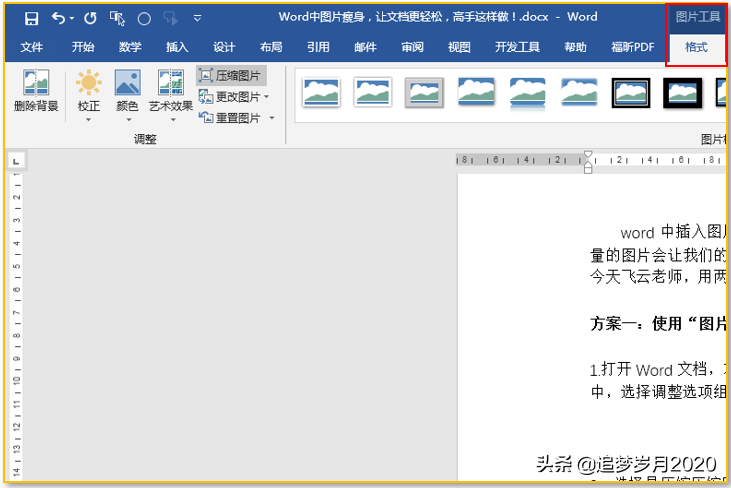731x488 pixels.
Task: Expand the 重置图片 dropdown arrow
Action: pos(272,118)
